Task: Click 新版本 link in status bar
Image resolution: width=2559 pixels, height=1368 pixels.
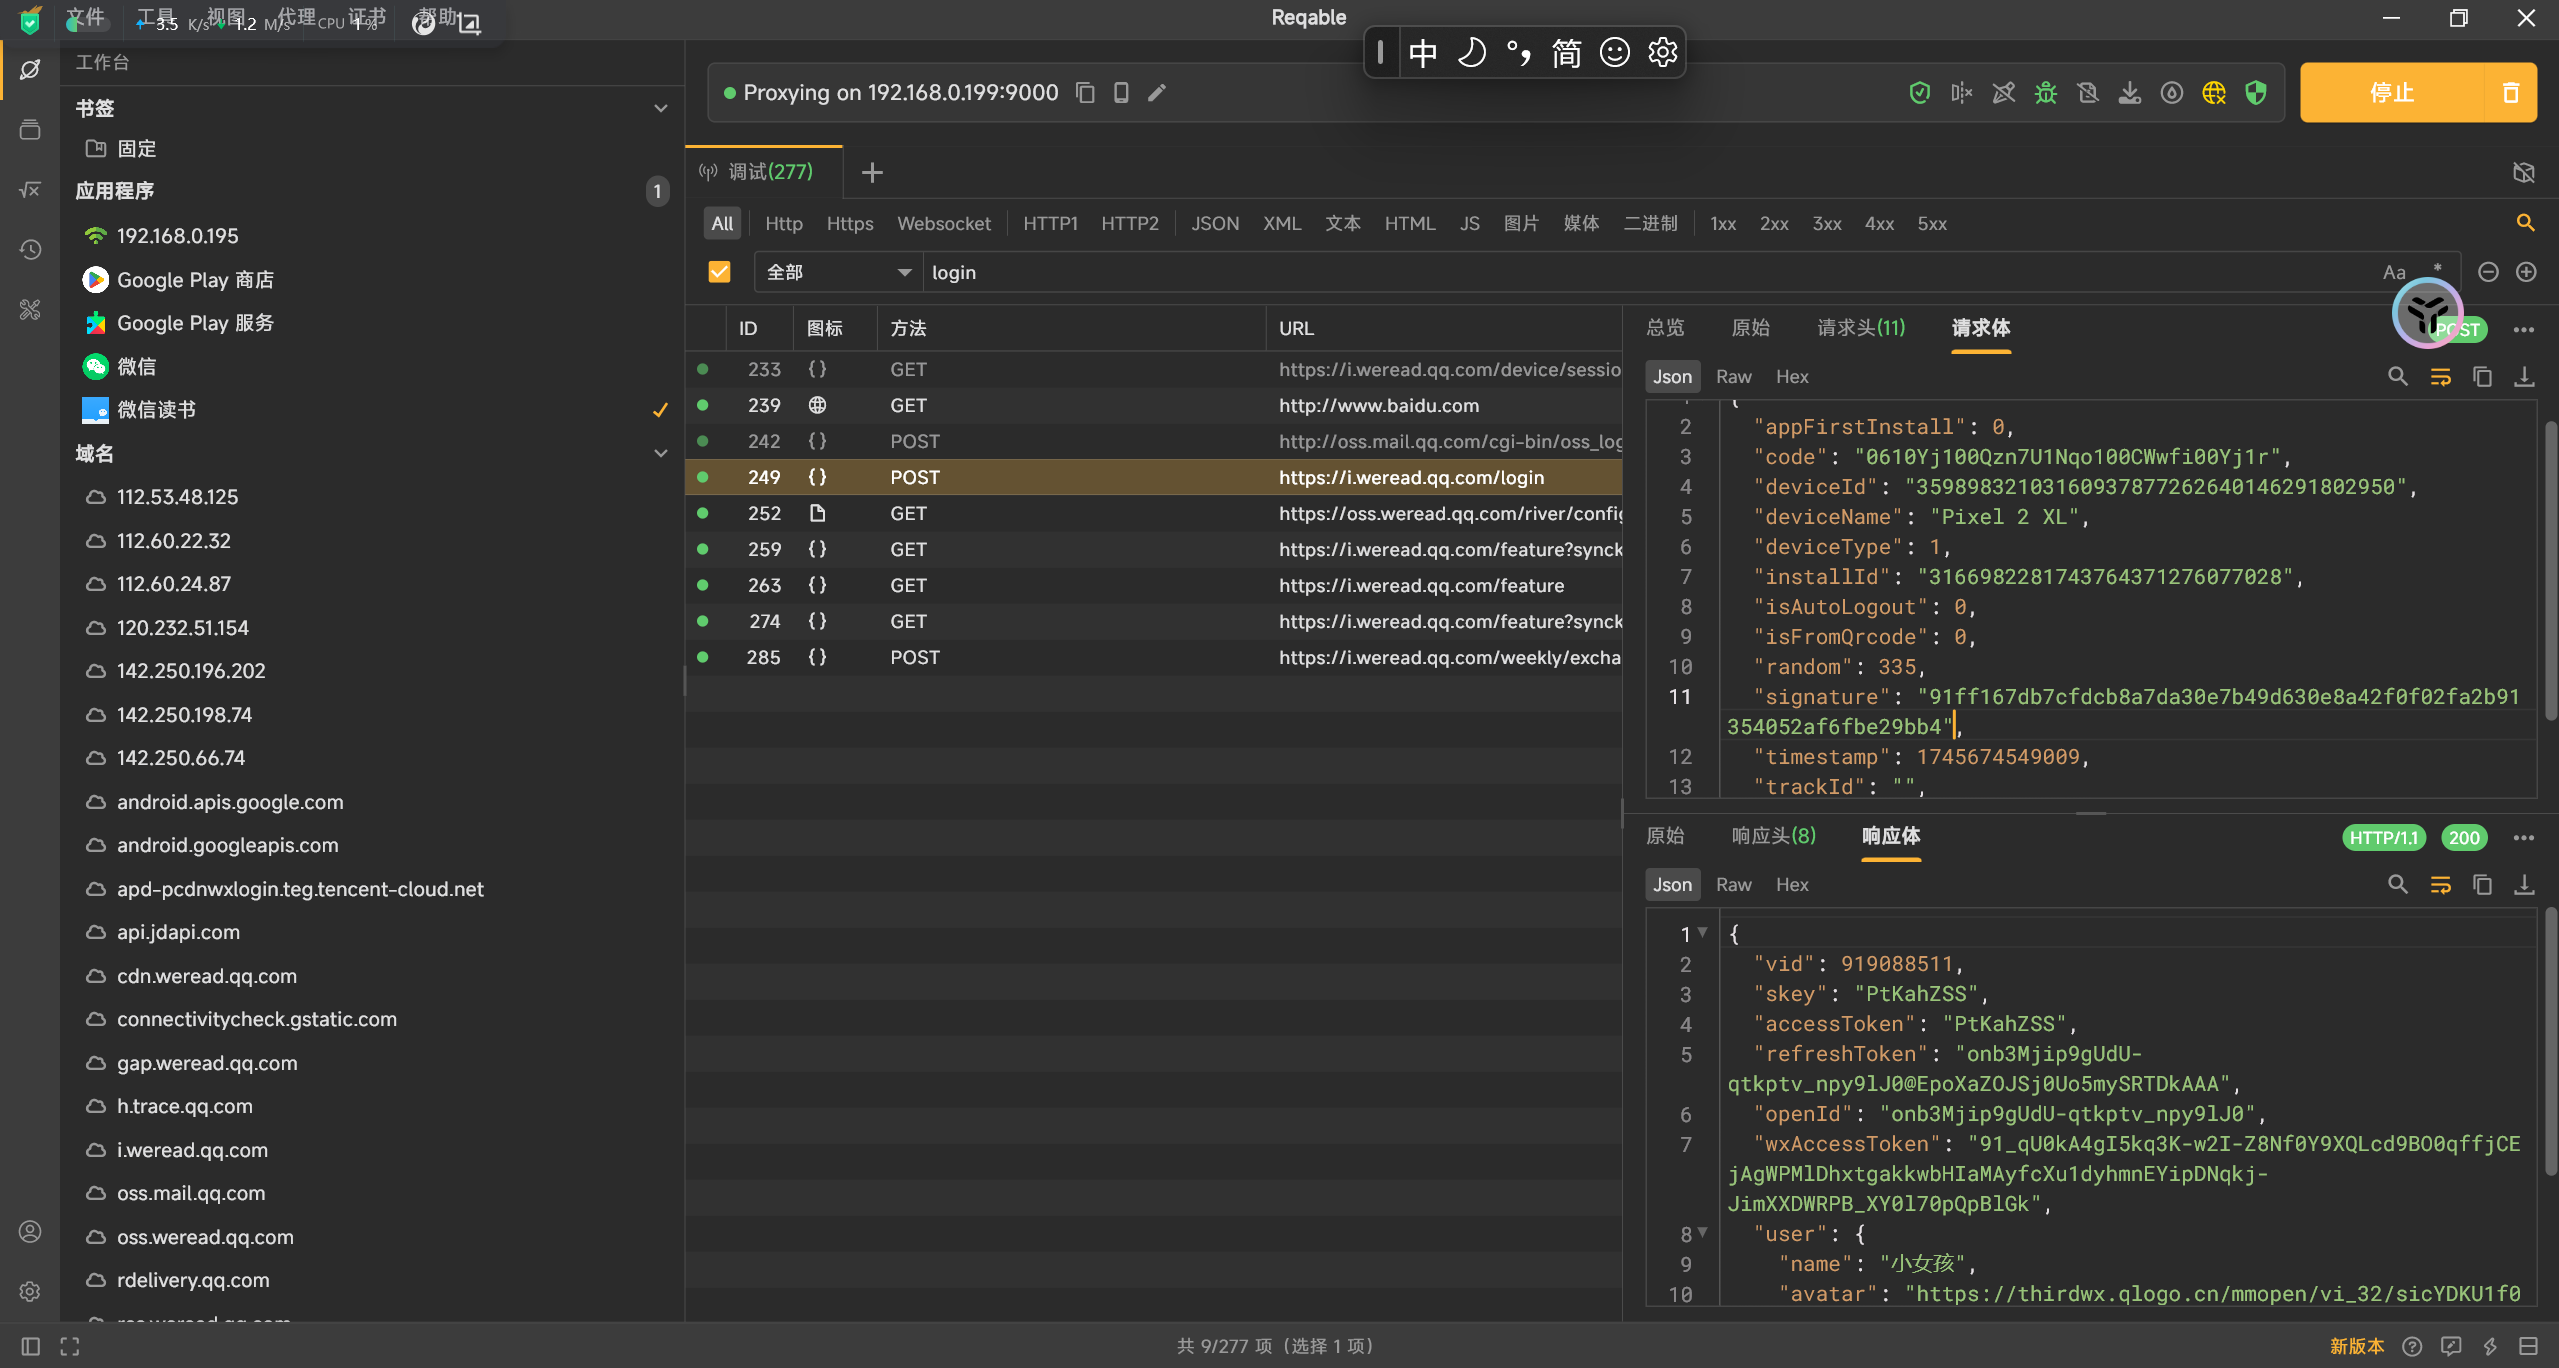Action: click(2356, 1346)
